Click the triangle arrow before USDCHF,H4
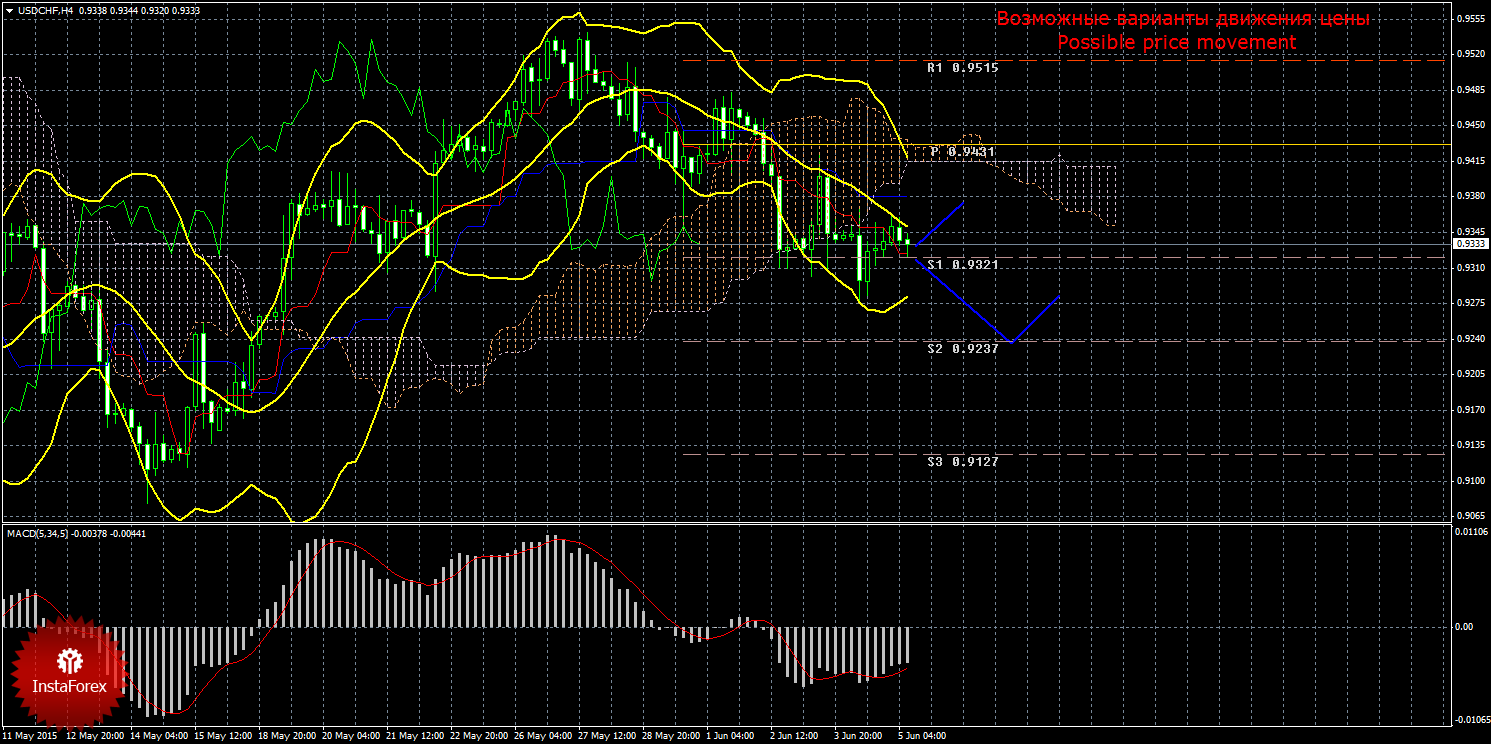Screen dimensions: 1491x744 pyautogui.click(x=9, y=10)
